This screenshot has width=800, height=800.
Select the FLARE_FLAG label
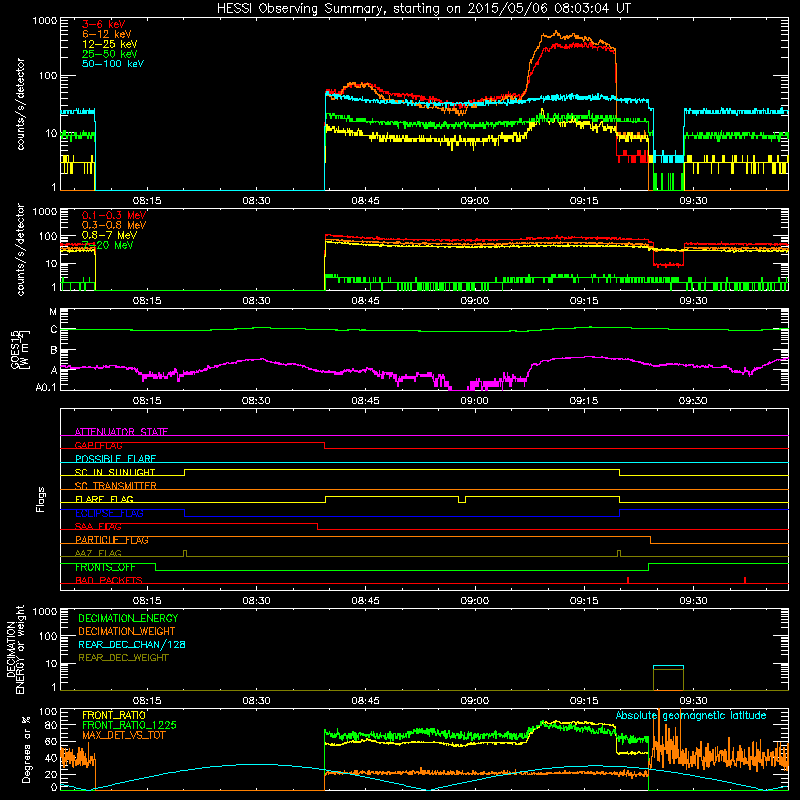click(x=104, y=499)
